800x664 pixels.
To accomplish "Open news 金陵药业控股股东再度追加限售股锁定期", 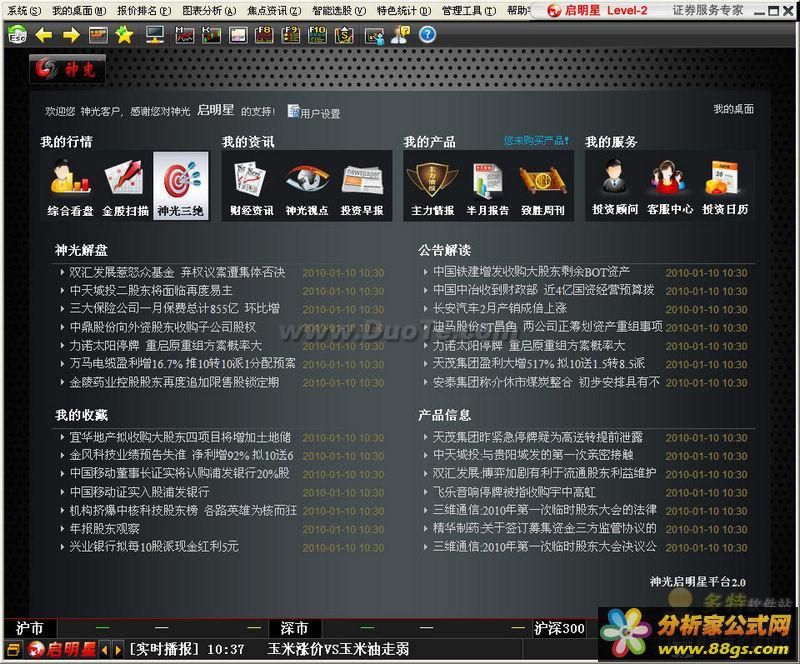I will coord(174,382).
